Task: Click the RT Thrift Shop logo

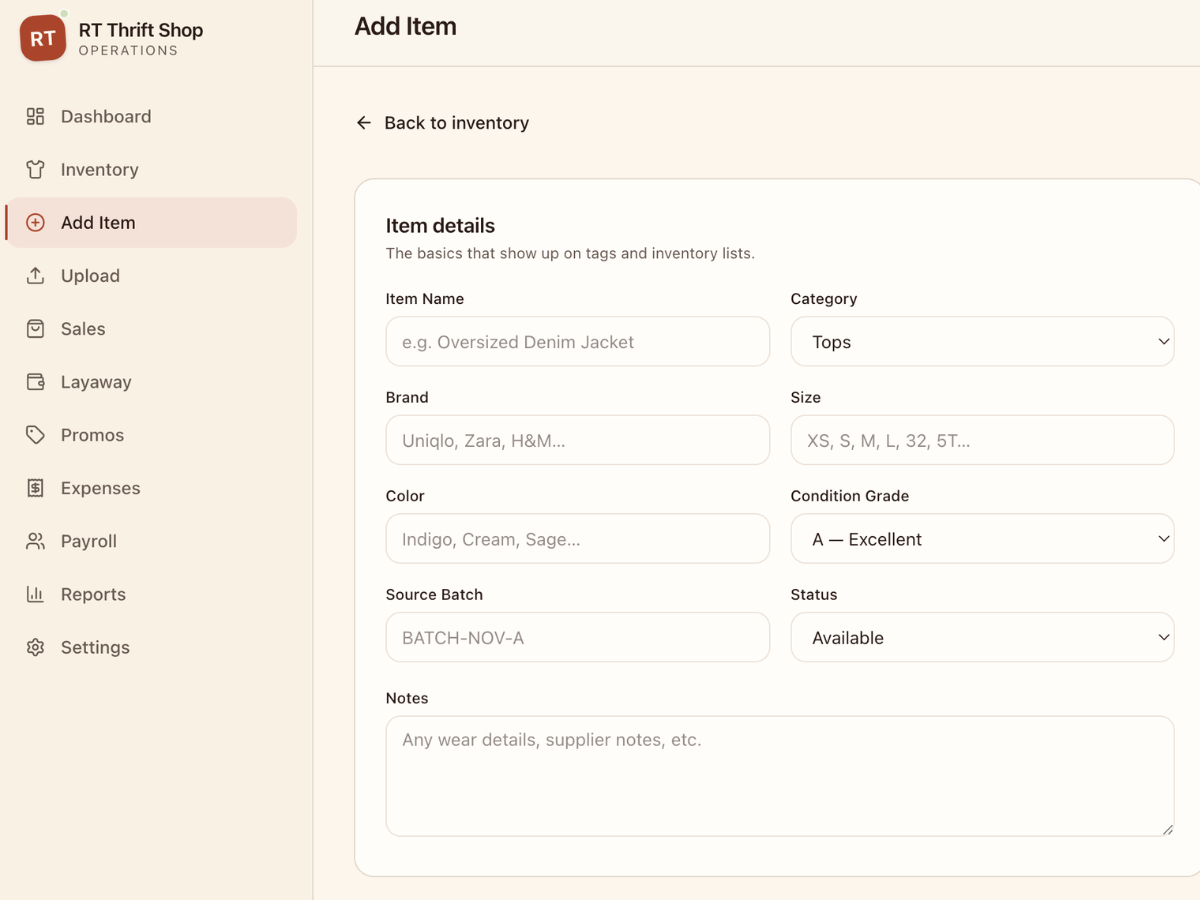Action: pos(42,37)
